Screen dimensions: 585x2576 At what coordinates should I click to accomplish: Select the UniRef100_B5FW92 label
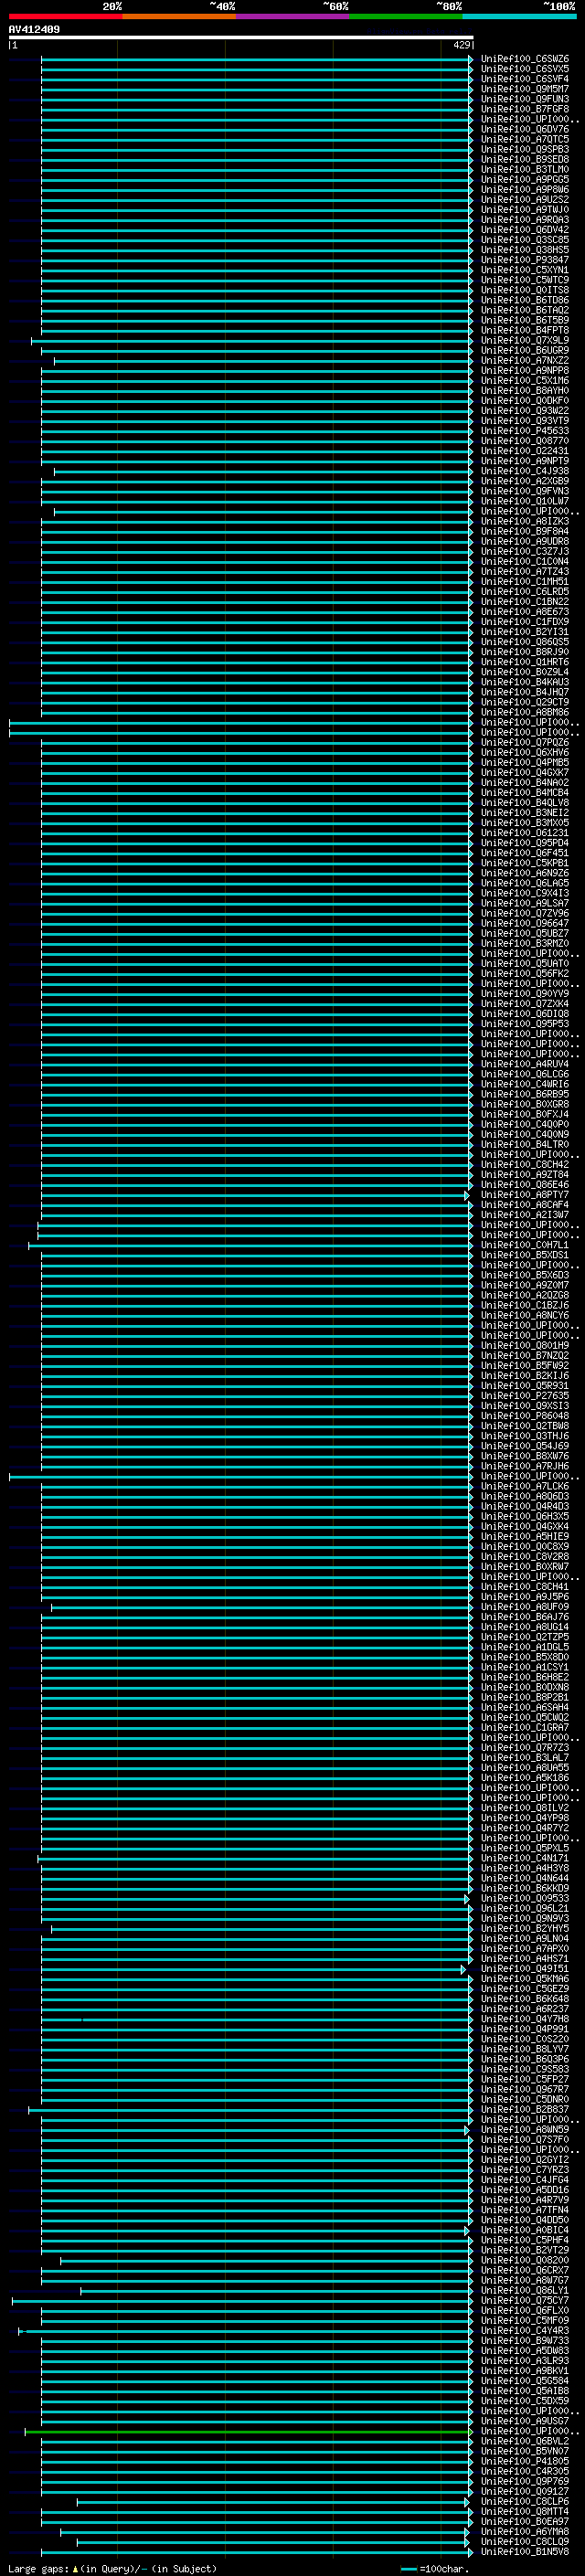pyautogui.click(x=525, y=1366)
